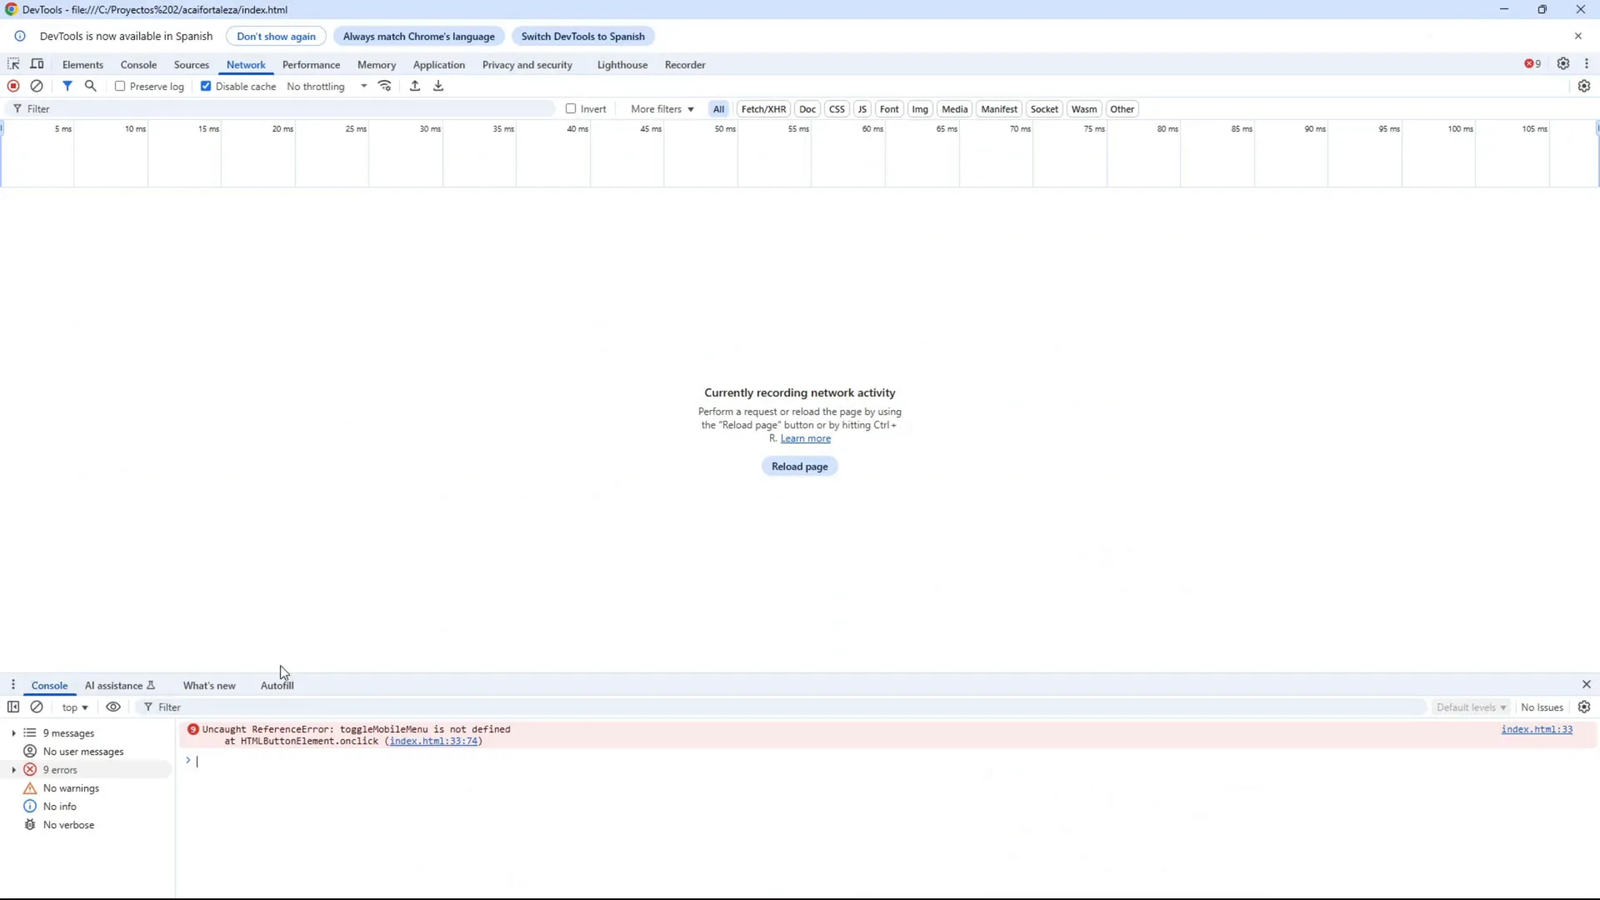Open the network request search panel
The height and width of the screenshot is (900, 1600).
tap(90, 86)
